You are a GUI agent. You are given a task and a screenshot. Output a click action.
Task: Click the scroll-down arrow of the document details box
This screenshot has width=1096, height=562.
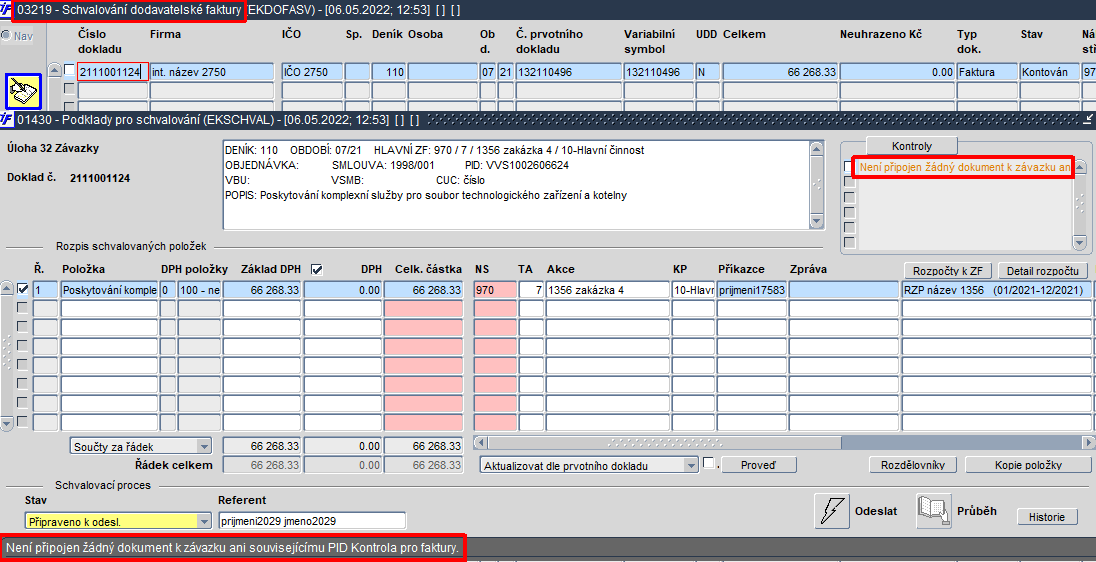[x=816, y=221]
